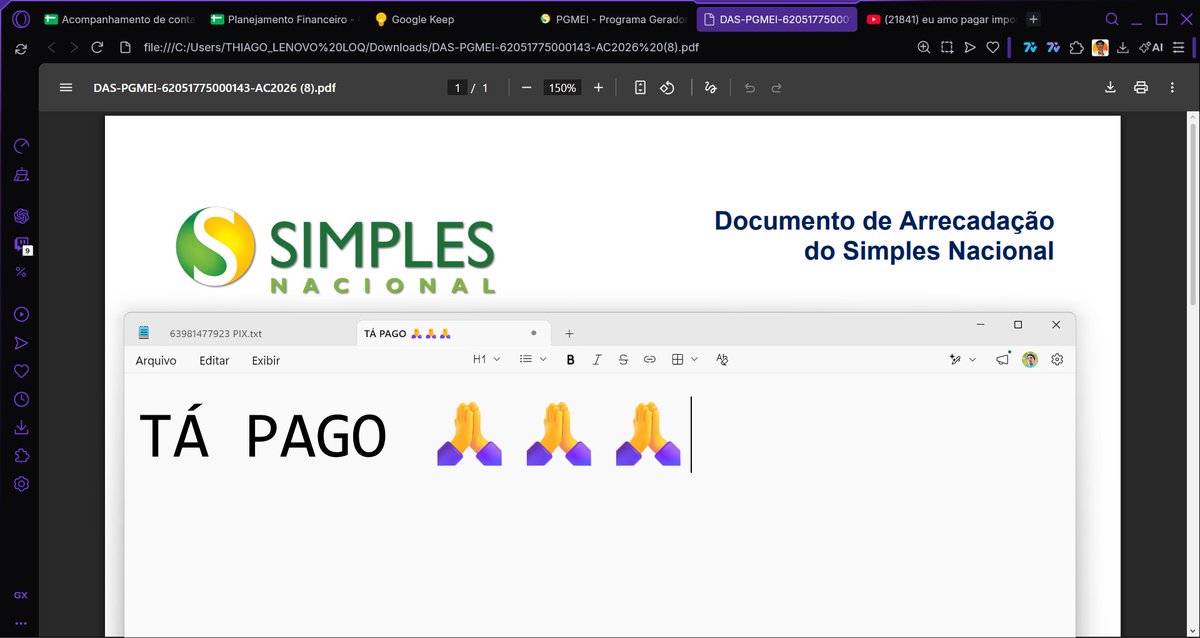Click the PDF page number field
Image resolution: width=1200 pixels, height=638 pixels.
pyautogui.click(x=458, y=88)
